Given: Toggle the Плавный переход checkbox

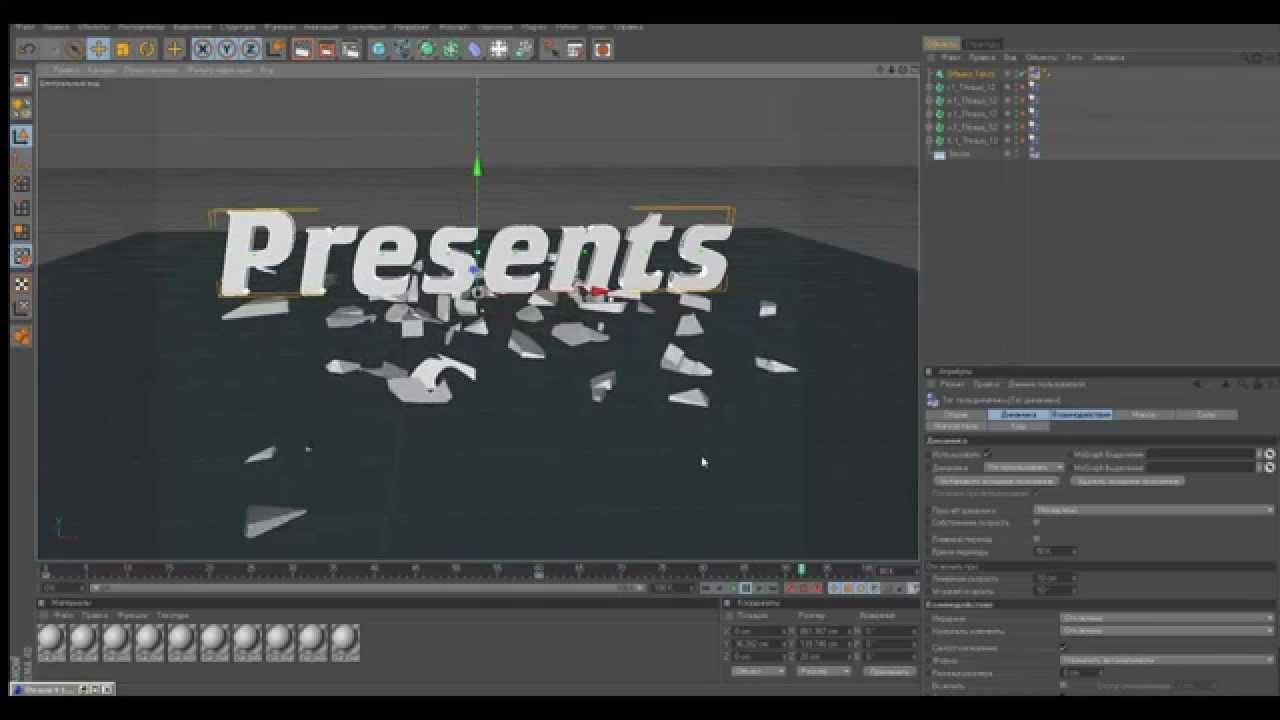Looking at the screenshot, I should click(1036, 538).
